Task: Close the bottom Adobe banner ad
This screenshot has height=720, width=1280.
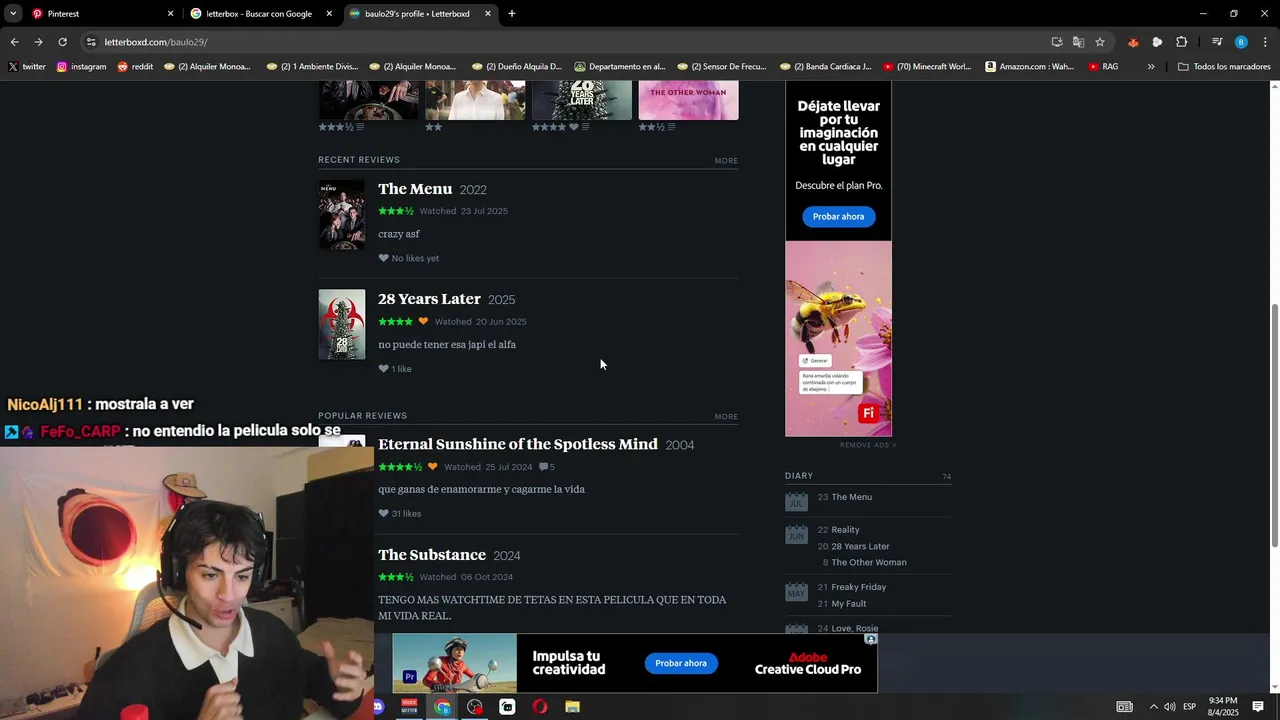Action: point(871,639)
